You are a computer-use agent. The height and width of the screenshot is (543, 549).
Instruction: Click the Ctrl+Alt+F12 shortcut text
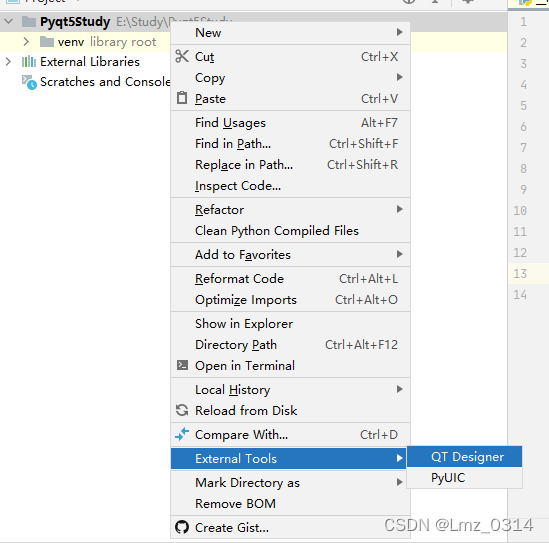click(361, 345)
